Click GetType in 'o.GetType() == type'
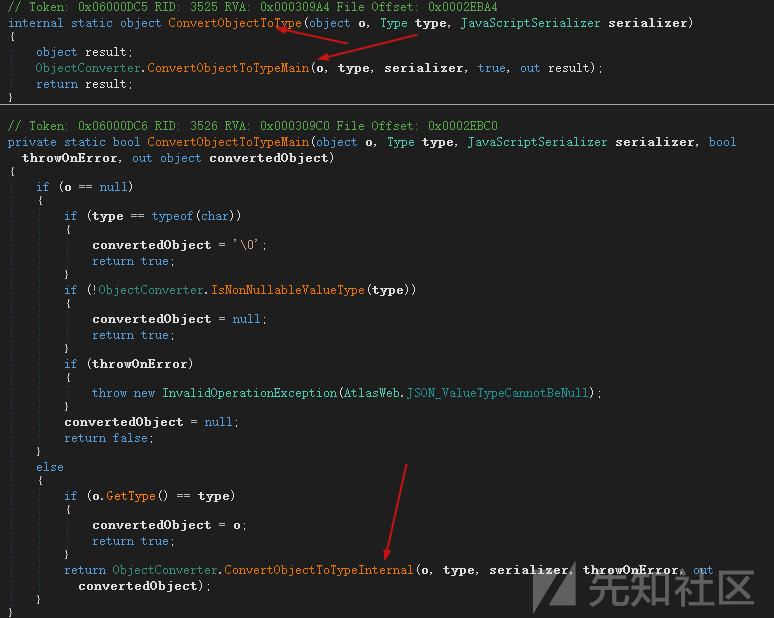The image size is (774, 618). pyautogui.click(x=131, y=496)
